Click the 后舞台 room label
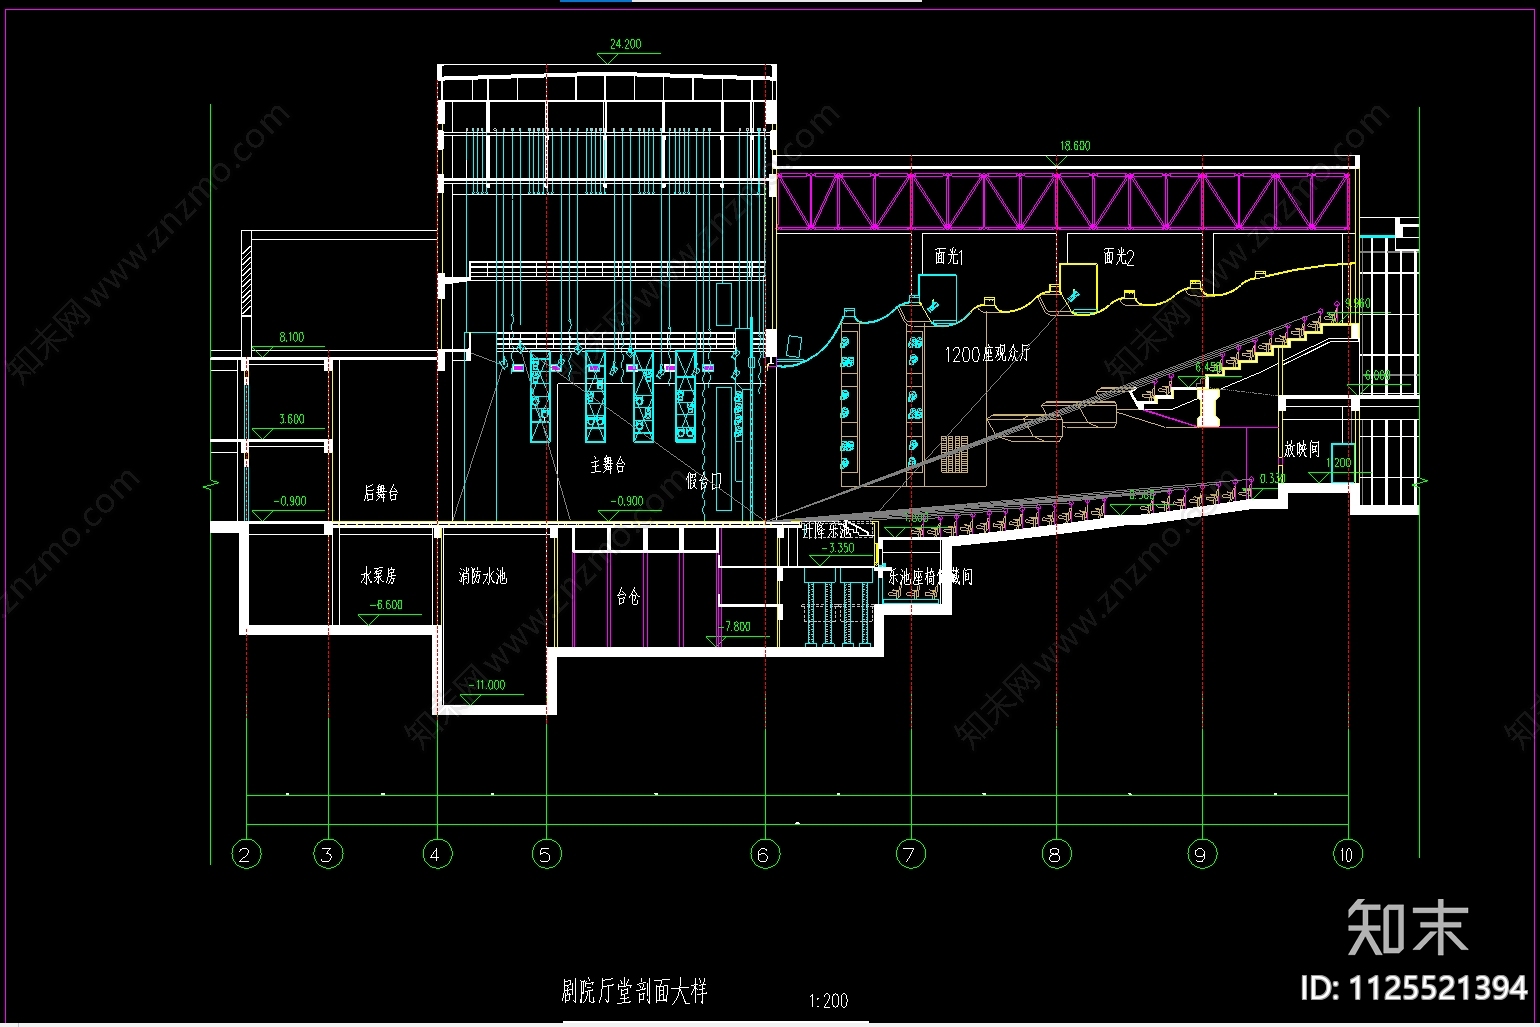 pos(380,493)
